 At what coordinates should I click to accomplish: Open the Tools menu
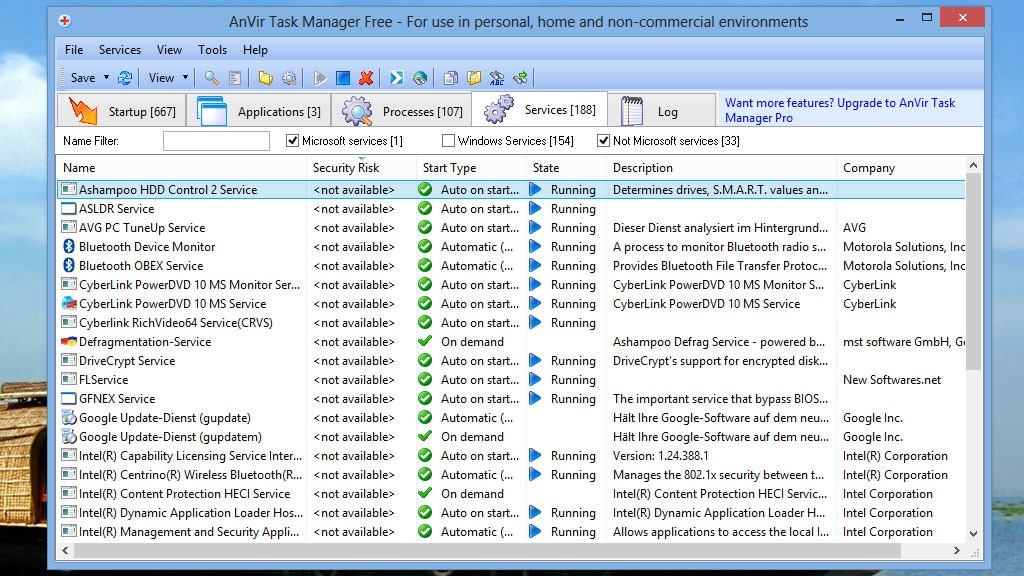click(212, 50)
